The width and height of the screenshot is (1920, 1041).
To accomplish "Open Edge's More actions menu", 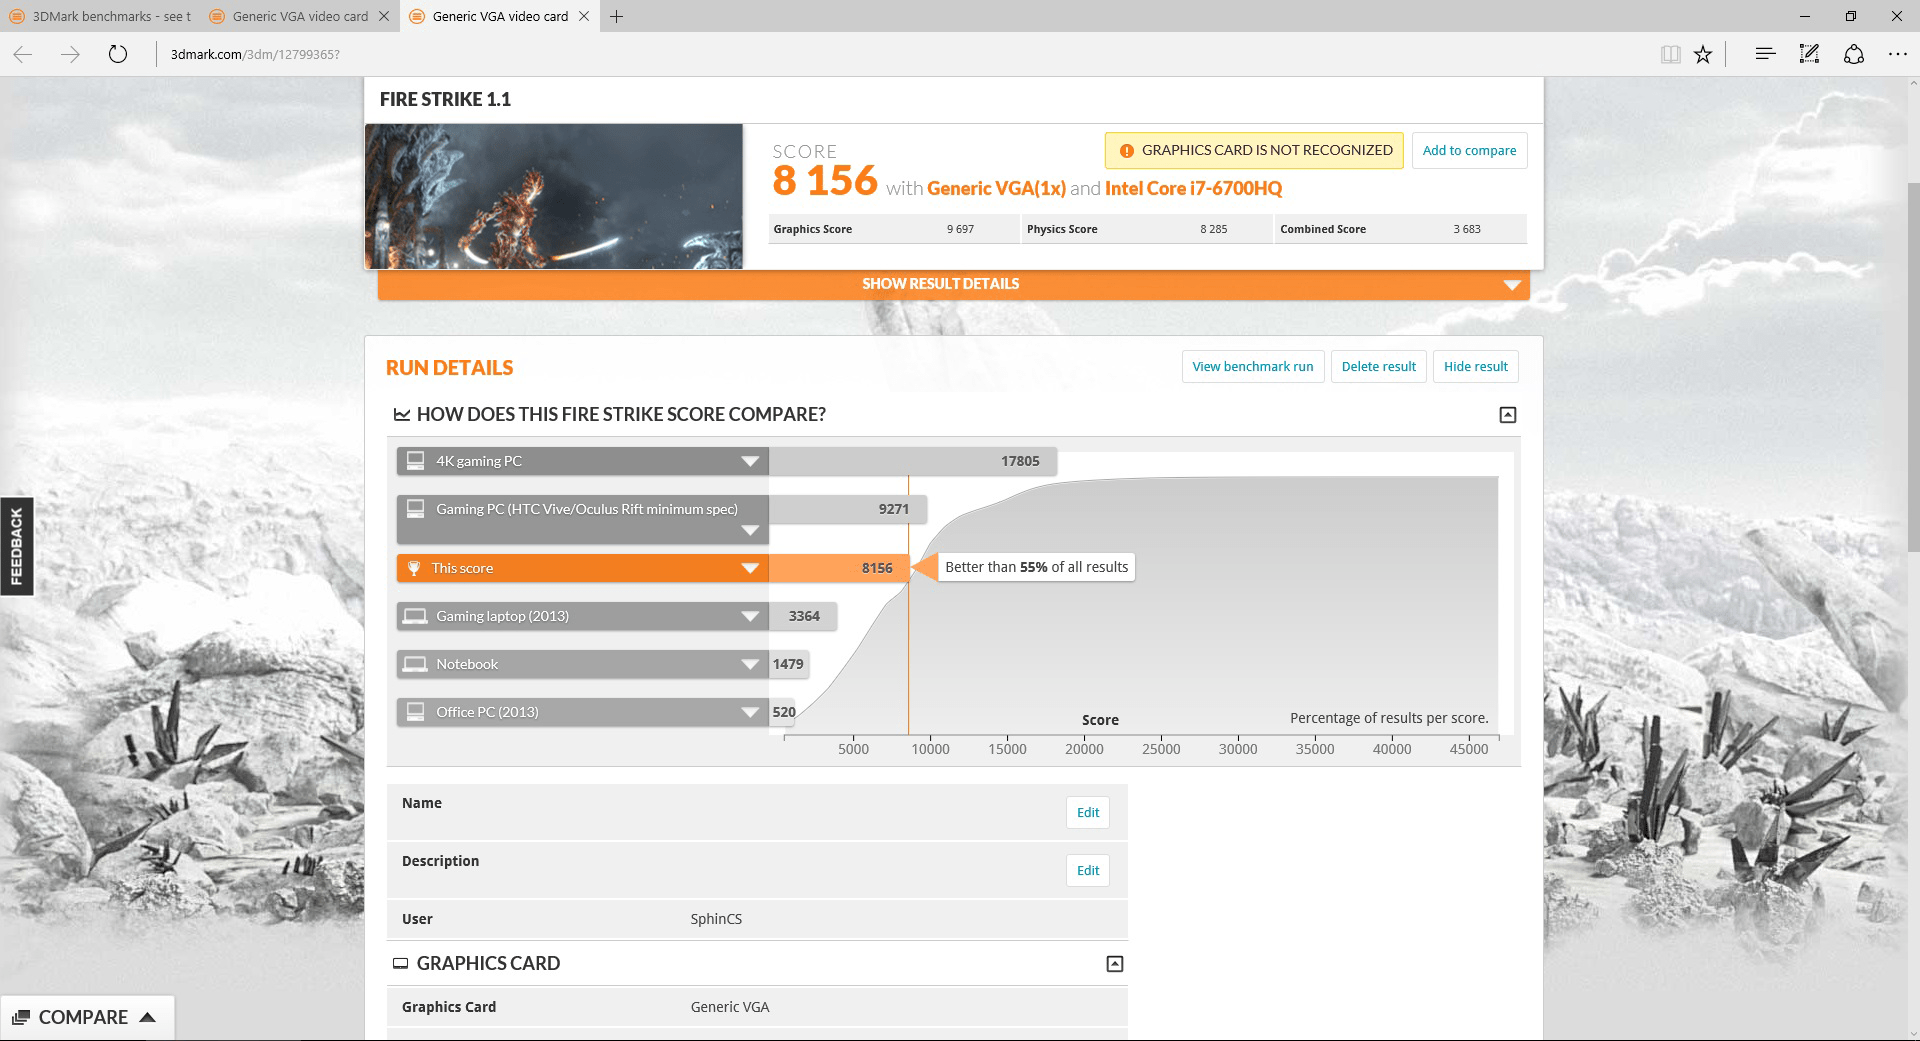I will click(1897, 54).
